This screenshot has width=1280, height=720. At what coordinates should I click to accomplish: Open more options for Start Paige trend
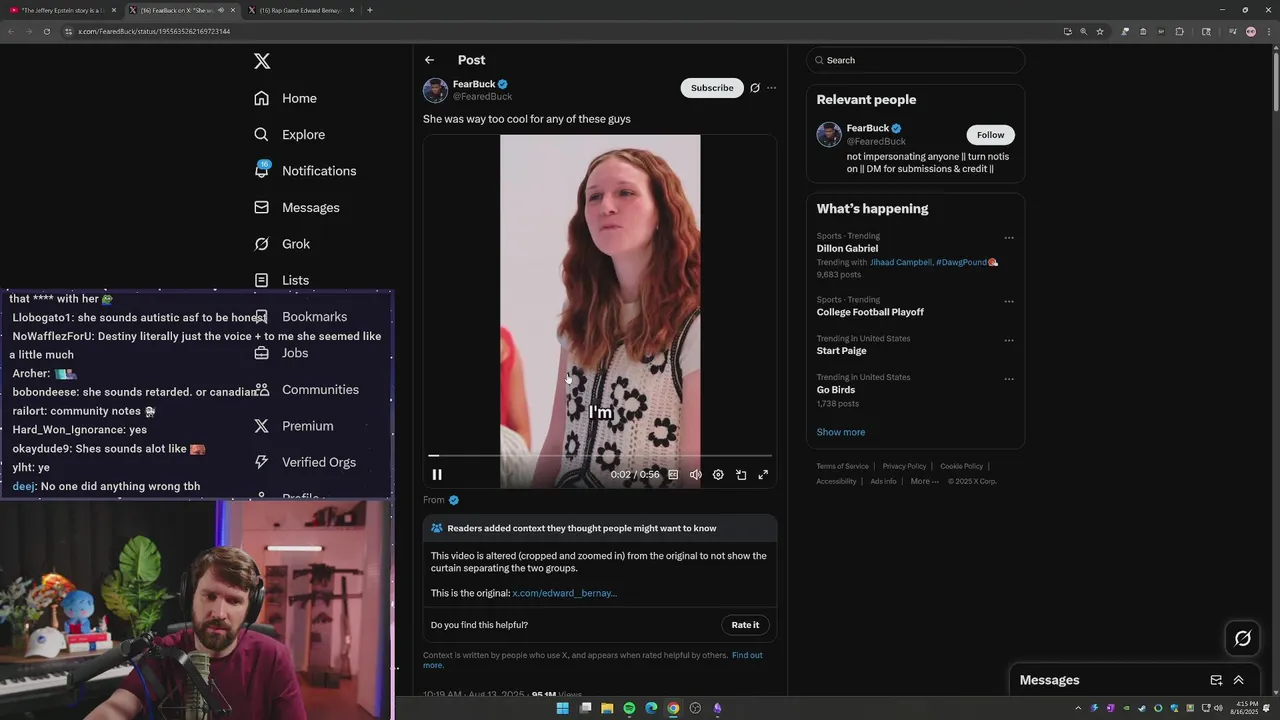coord(1009,340)
